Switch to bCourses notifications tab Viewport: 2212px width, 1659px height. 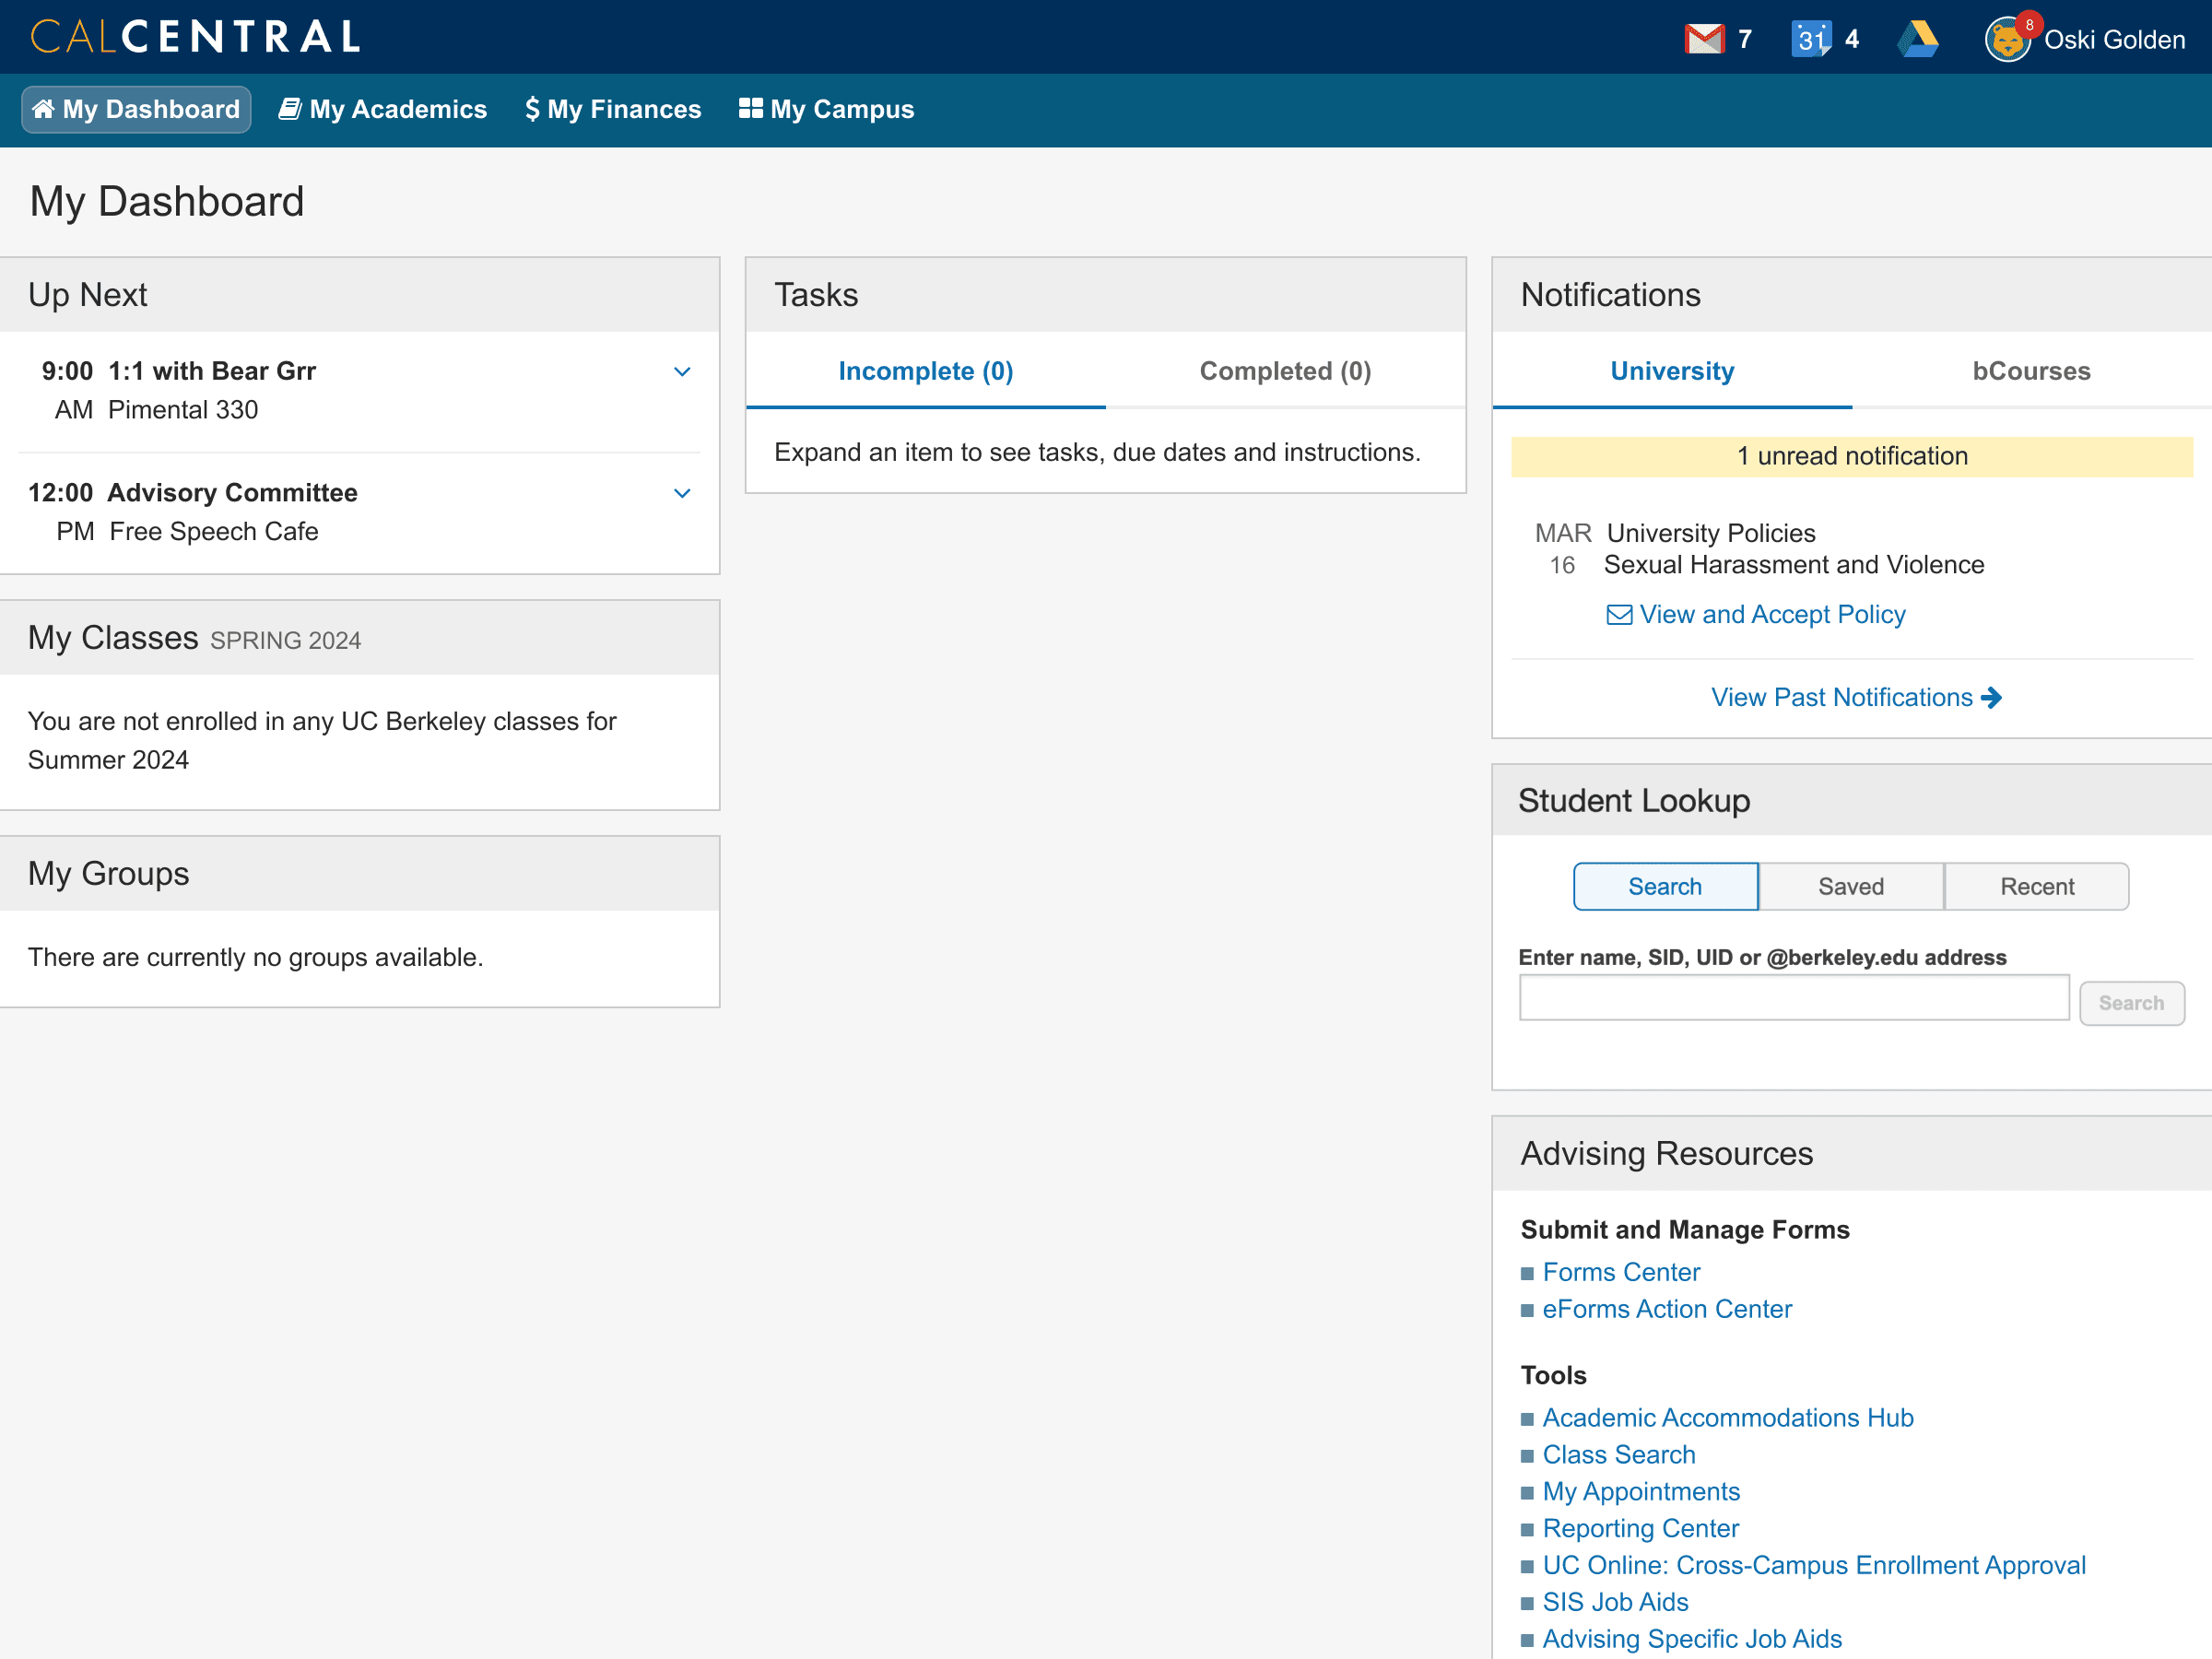[x=2030, y=371]
